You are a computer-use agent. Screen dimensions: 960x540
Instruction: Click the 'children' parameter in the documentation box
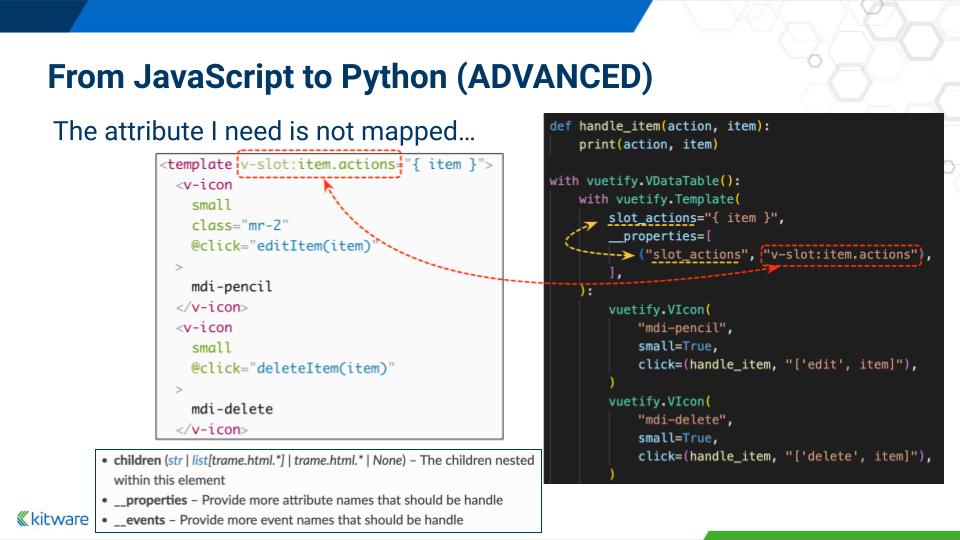(137, 460)
